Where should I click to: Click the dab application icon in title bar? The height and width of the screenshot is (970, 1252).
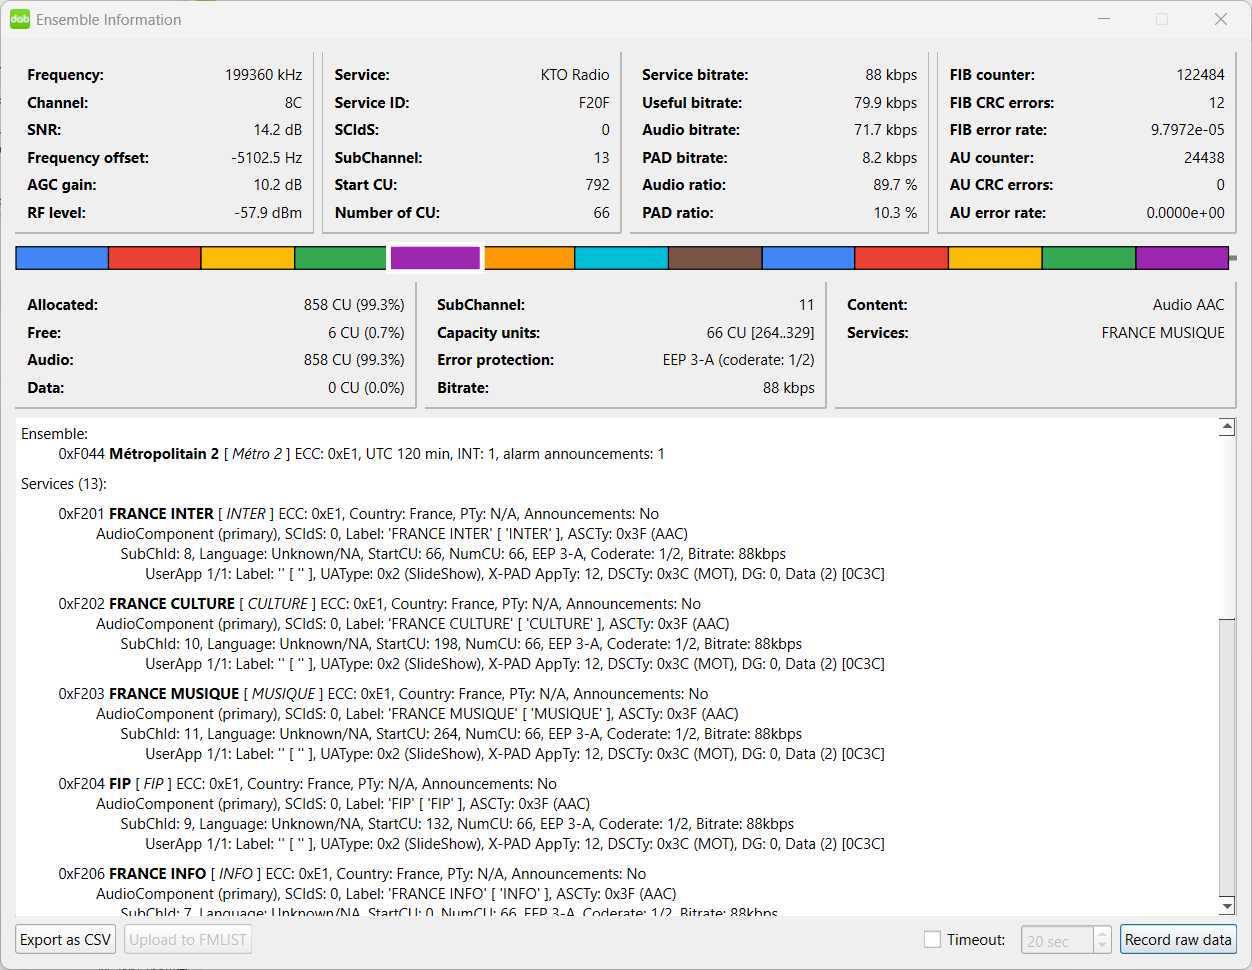point(20,19)
